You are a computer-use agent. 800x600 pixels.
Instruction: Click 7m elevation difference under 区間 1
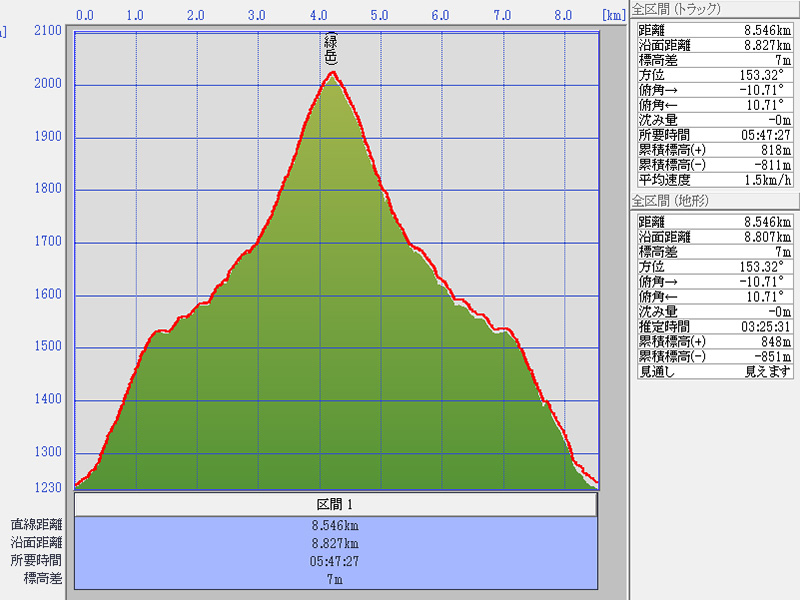point(335,579)
